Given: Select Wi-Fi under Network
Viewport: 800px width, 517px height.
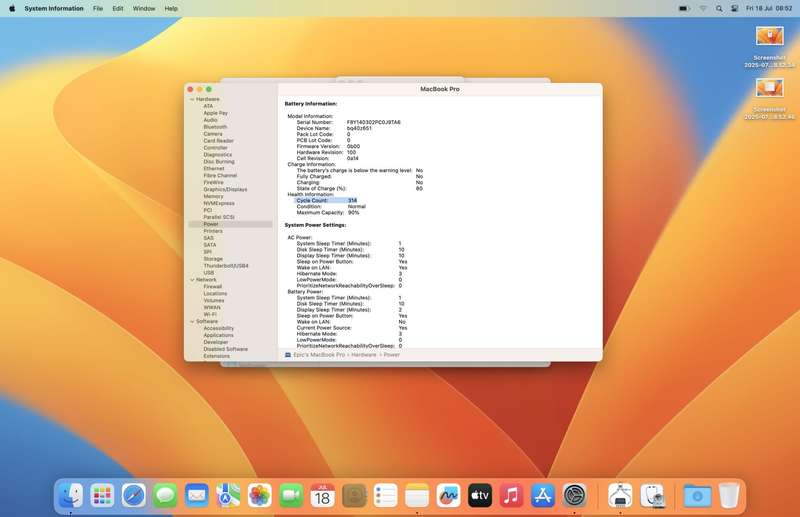Looking at the screenshot, I should coord(210,314).
